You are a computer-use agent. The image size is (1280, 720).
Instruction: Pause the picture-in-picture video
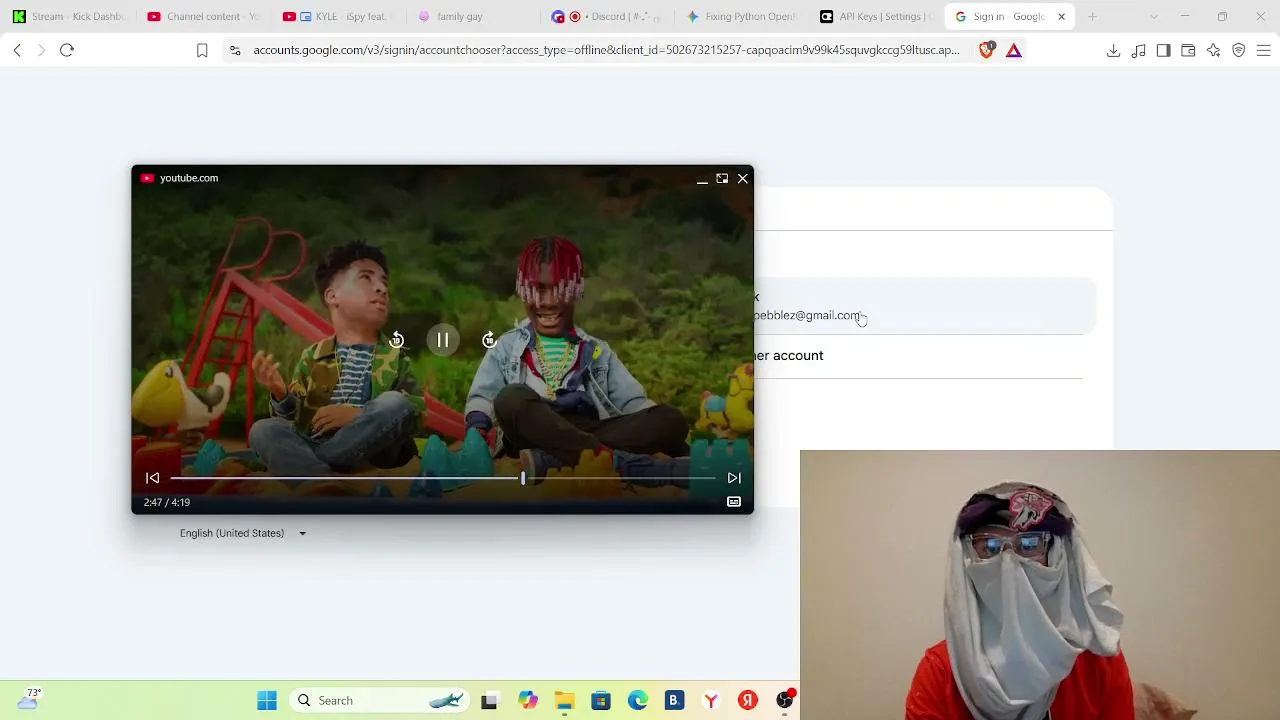(x=442, y=340)
